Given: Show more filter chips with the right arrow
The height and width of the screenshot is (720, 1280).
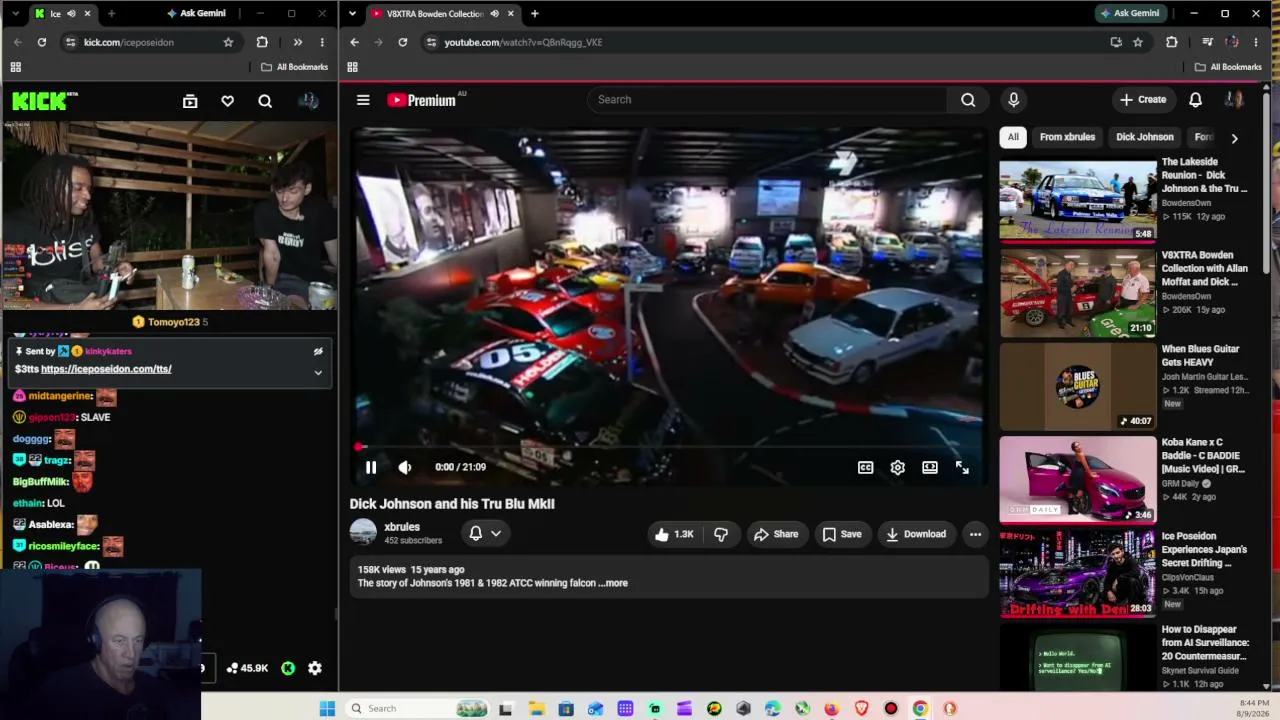Looking at the screenshot, I should (x=1234, y=138).
